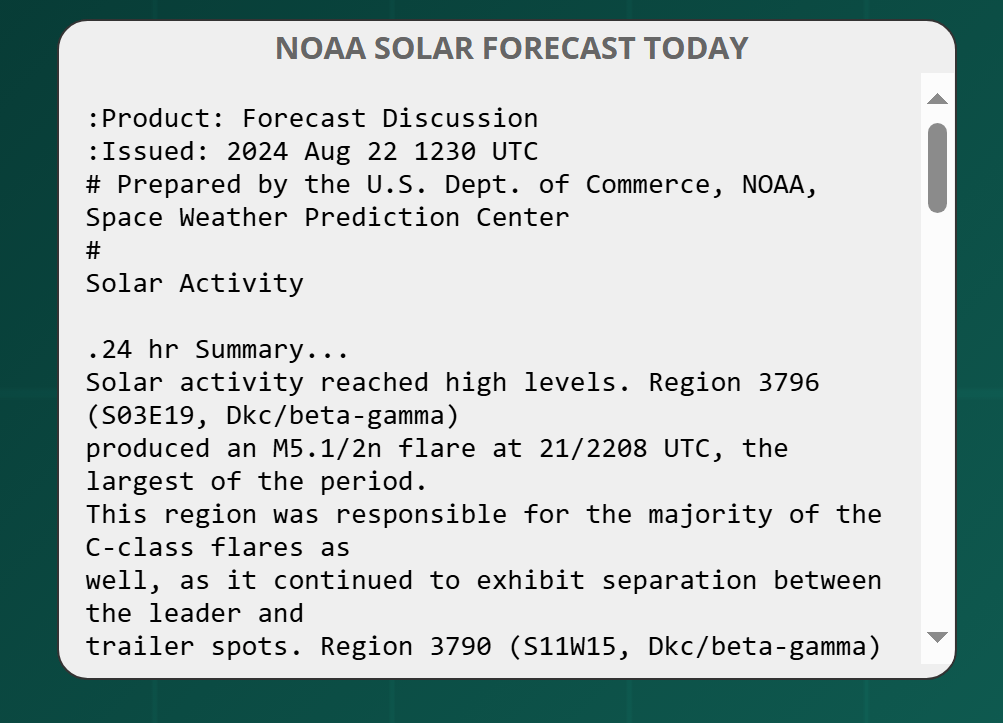Viewport: 1003px width, 723px height.
Task: Click the ':Product: Forecast Discussion' line
Action: 312,118
